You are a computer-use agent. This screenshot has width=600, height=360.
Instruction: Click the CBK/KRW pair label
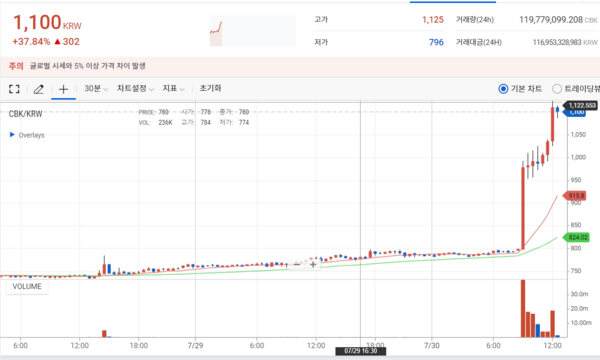coord(25,114)
